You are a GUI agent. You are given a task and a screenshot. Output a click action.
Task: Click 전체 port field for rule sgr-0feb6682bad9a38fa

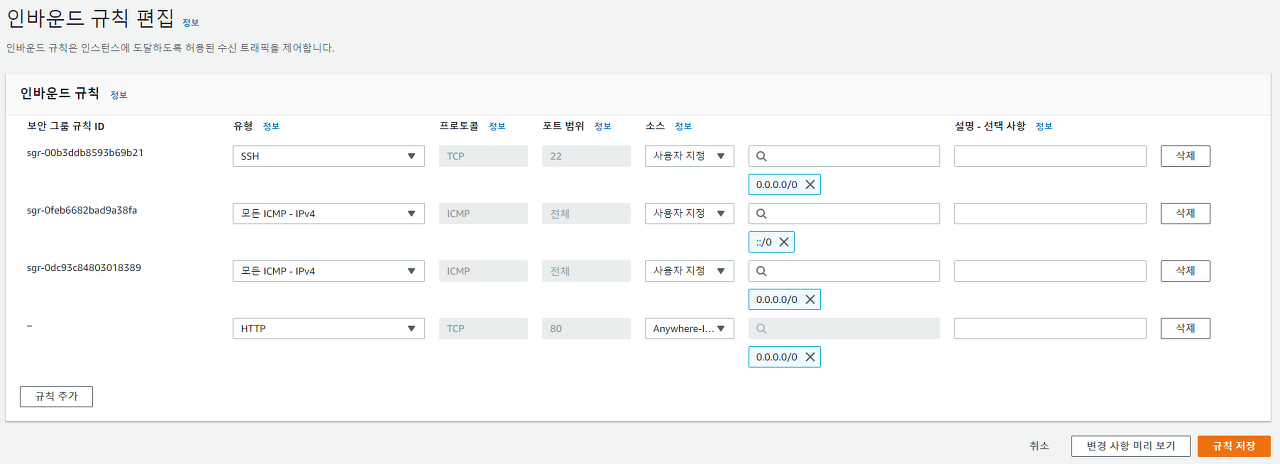(x=586, y=214)
